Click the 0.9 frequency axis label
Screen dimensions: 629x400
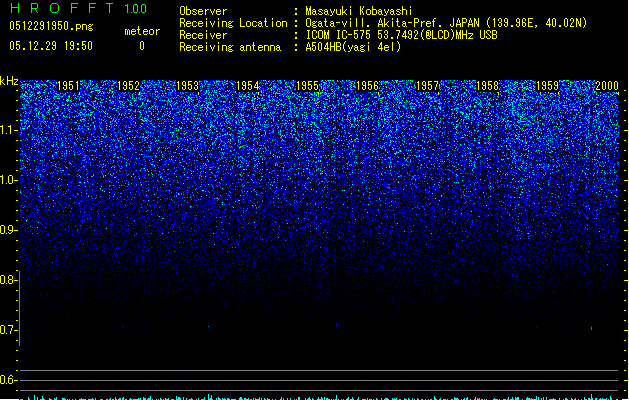[8, 230]
